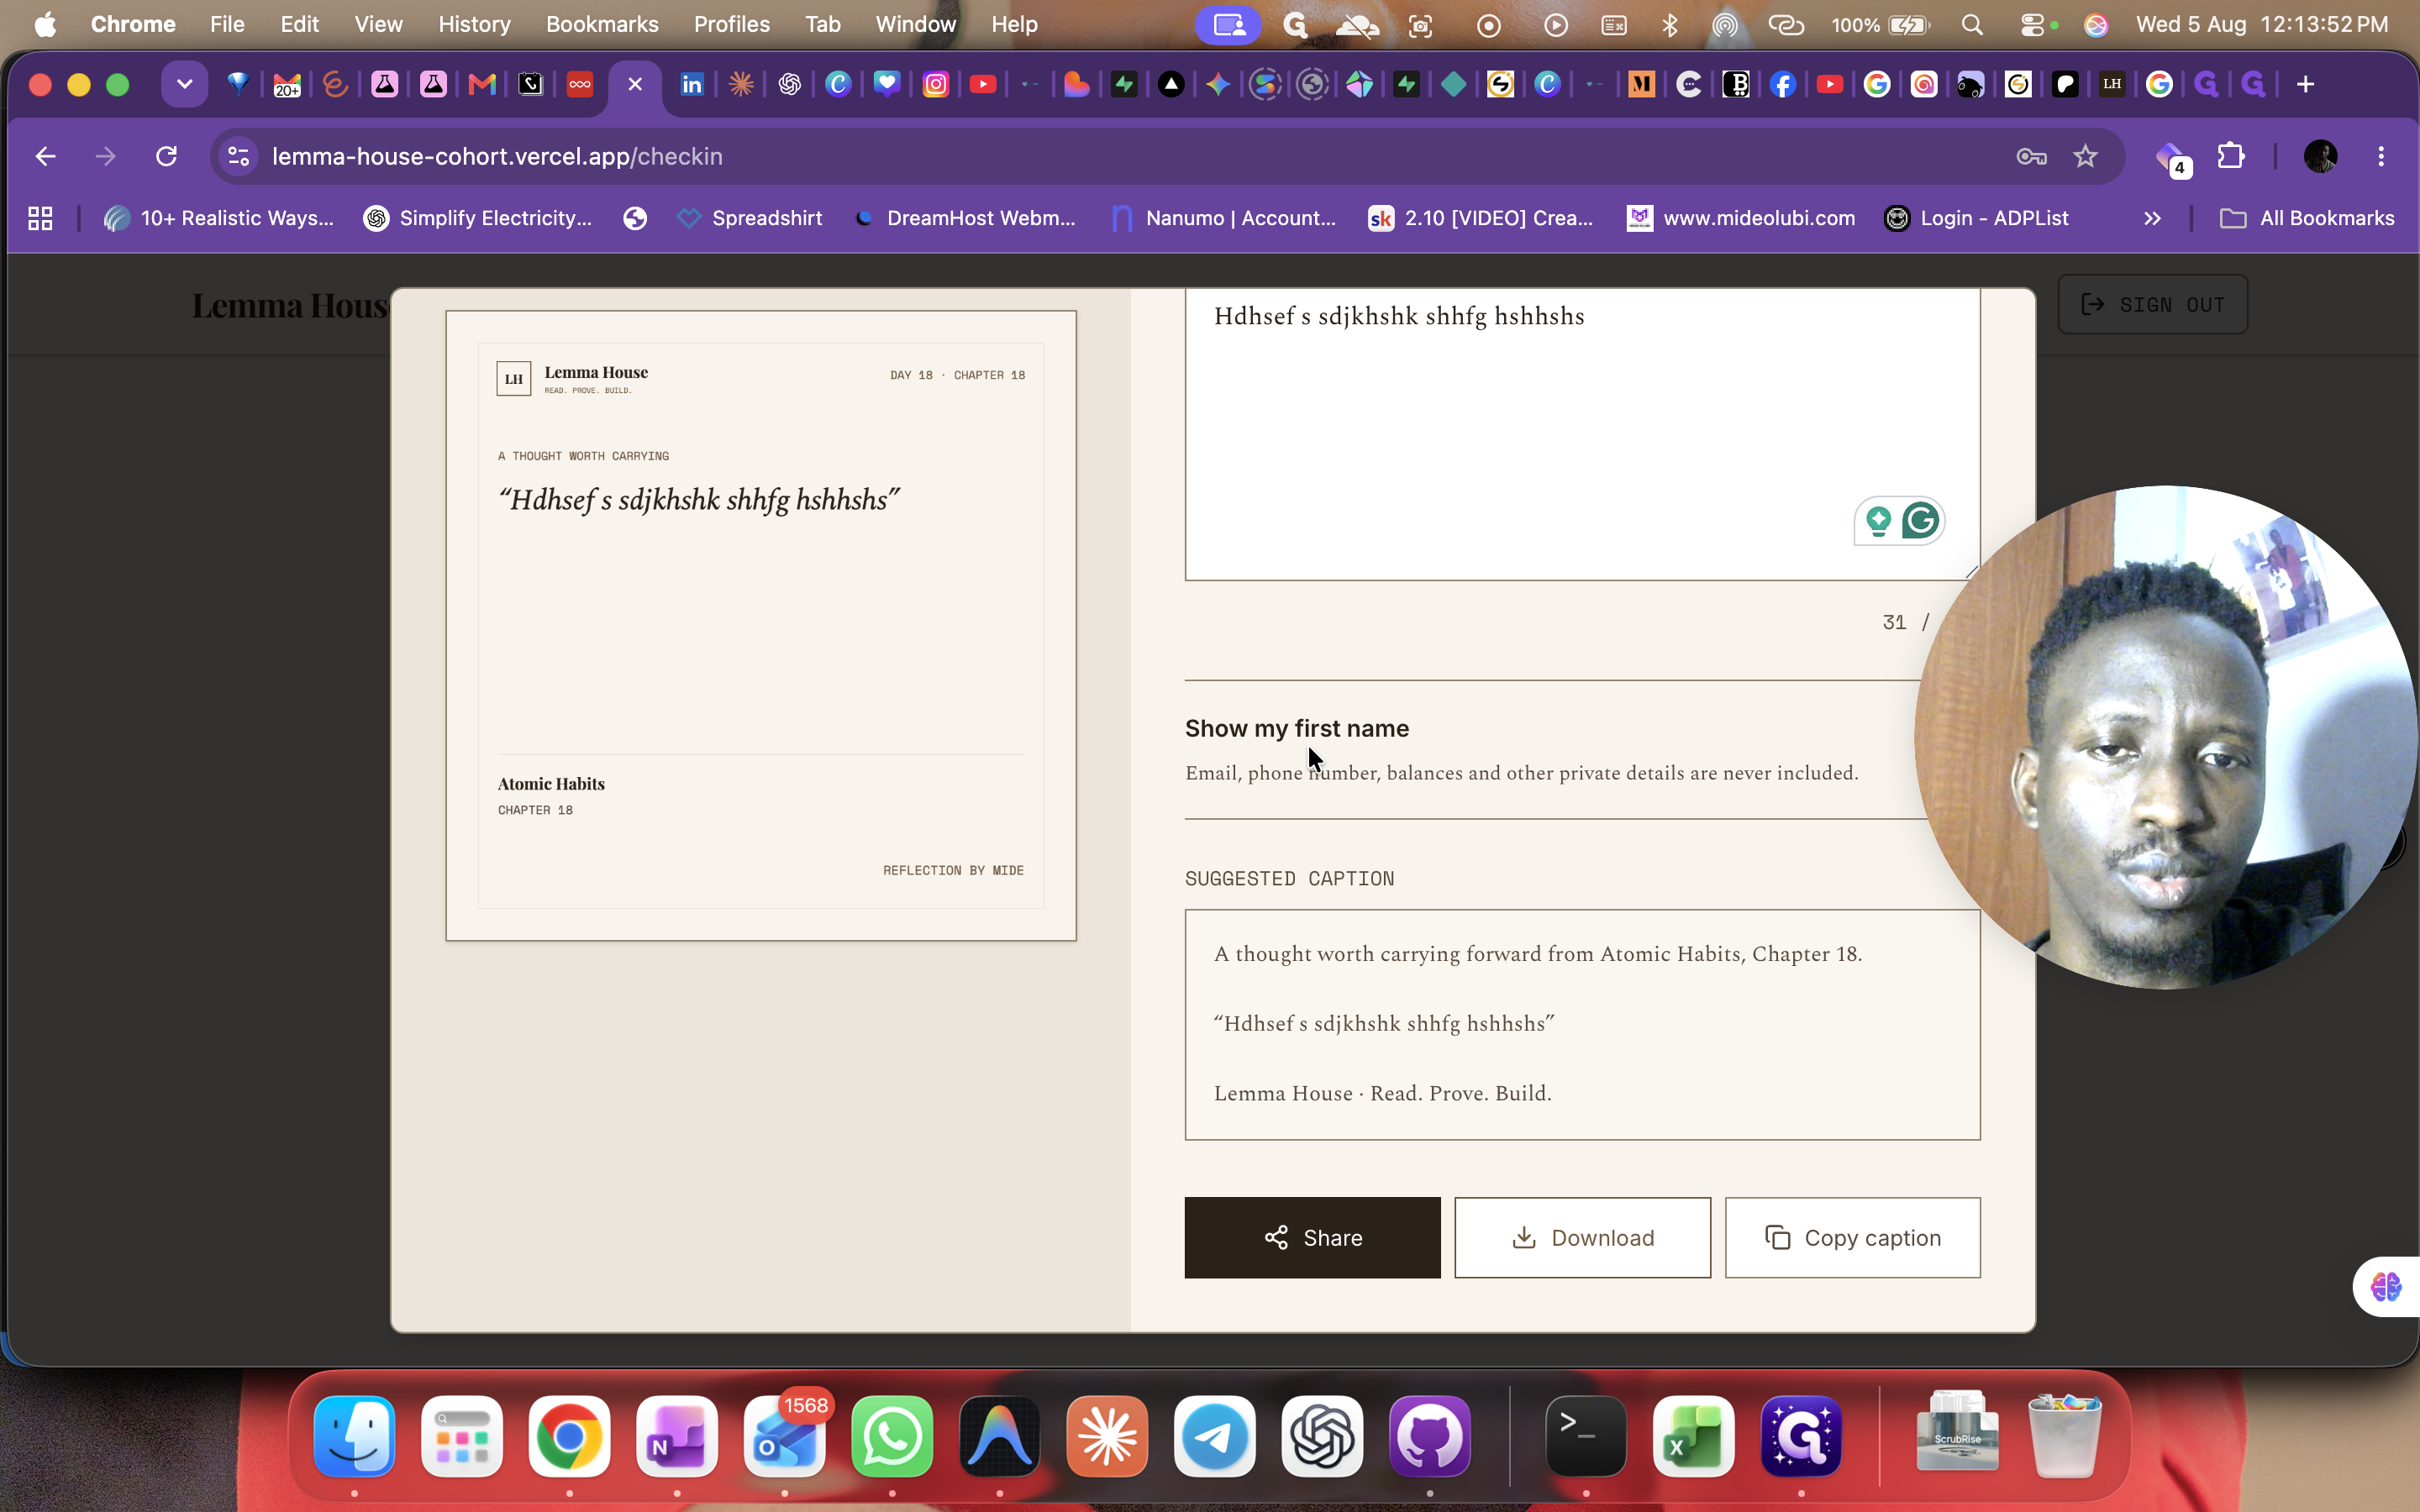The height and width of the screenshot is (1512, 2420).
Task: Open the History menu
Action: (x=474, y=24)
